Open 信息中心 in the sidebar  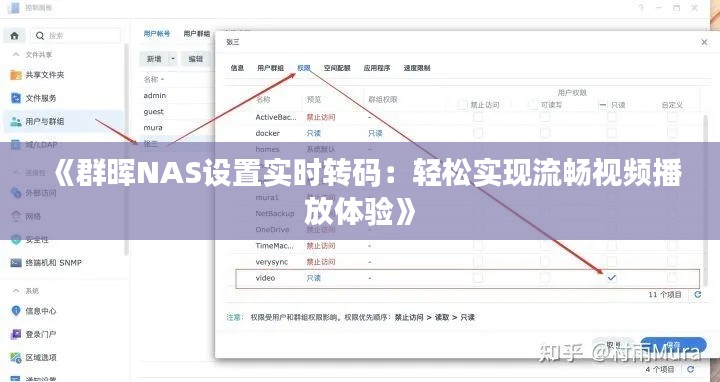(x=33, y=311)
